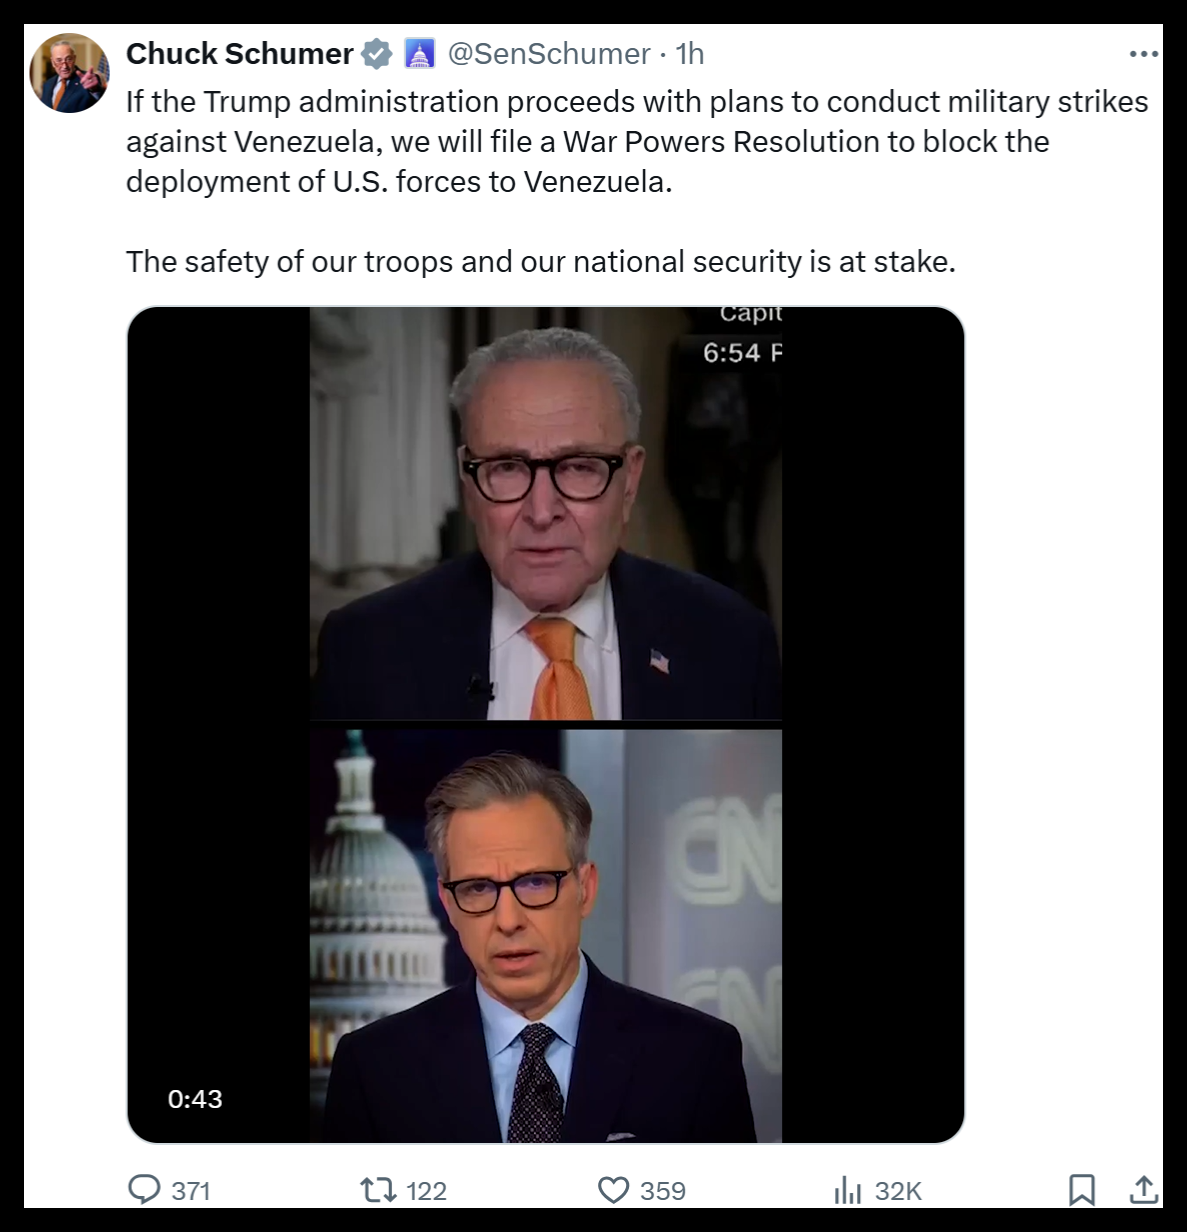The width and height of the screenshot is (1187, 1232).
Task: Click the Capitol government affiliation badge
Action: pos(419,54)
